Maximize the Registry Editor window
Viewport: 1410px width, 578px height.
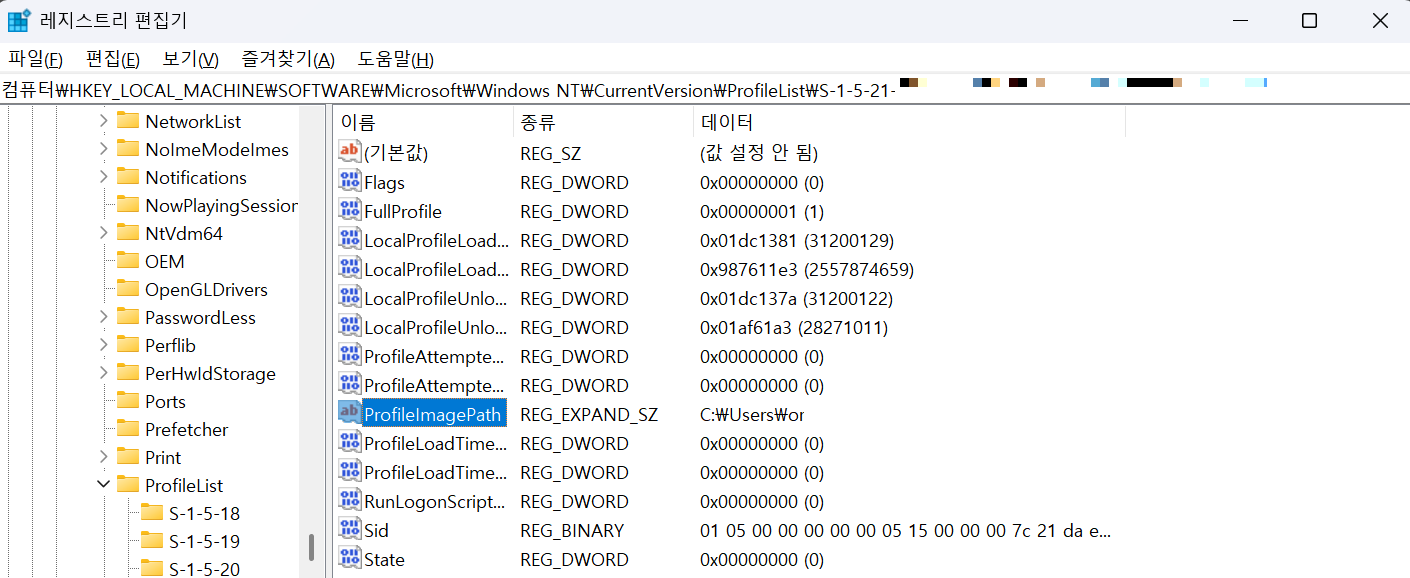(x=1309, y=20)
